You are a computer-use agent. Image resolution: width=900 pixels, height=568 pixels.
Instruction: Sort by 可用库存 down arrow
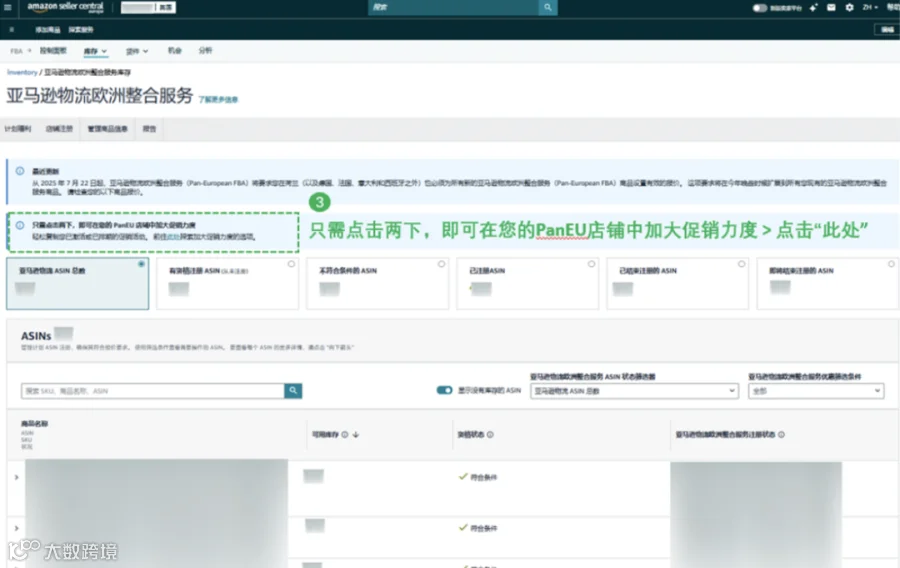coord(356,434)
